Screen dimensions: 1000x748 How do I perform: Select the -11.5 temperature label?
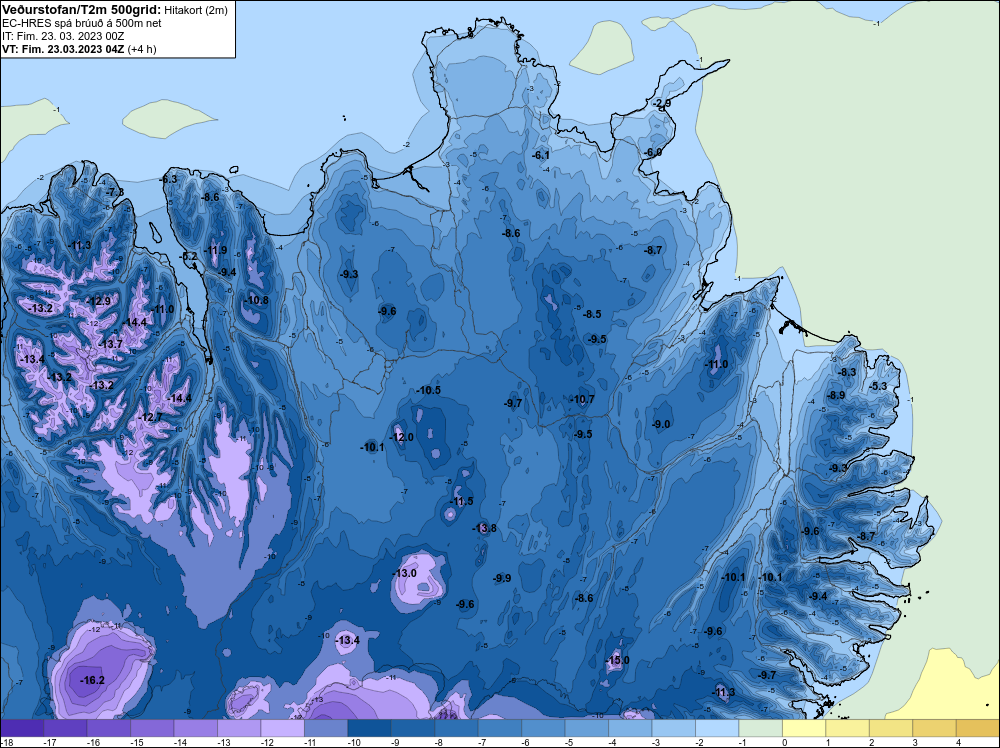[461, 501]
